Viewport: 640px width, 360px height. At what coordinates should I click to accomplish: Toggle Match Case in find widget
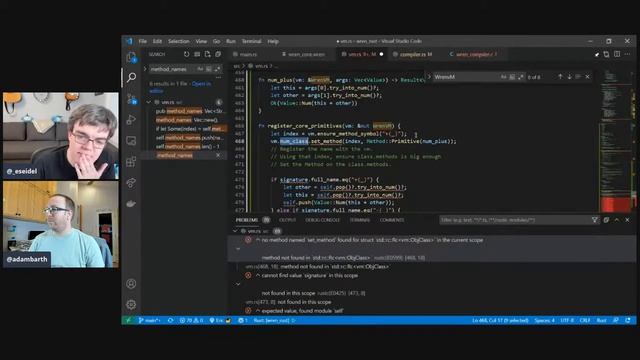tap(503, 77)
